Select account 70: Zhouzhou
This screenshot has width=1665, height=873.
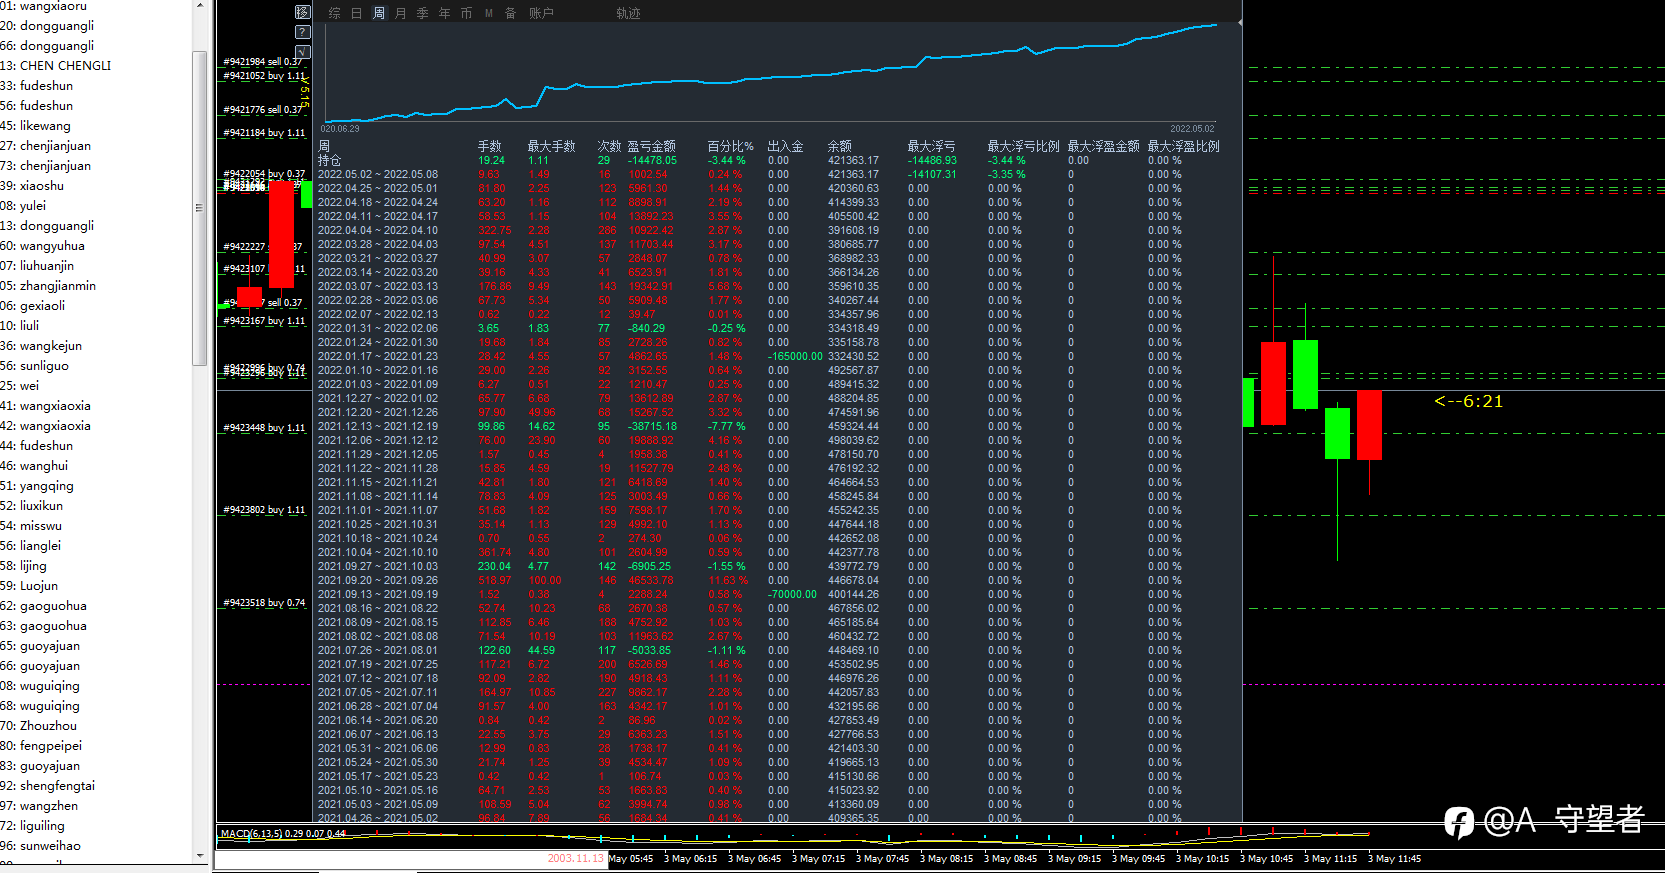(x=38, y=726)
